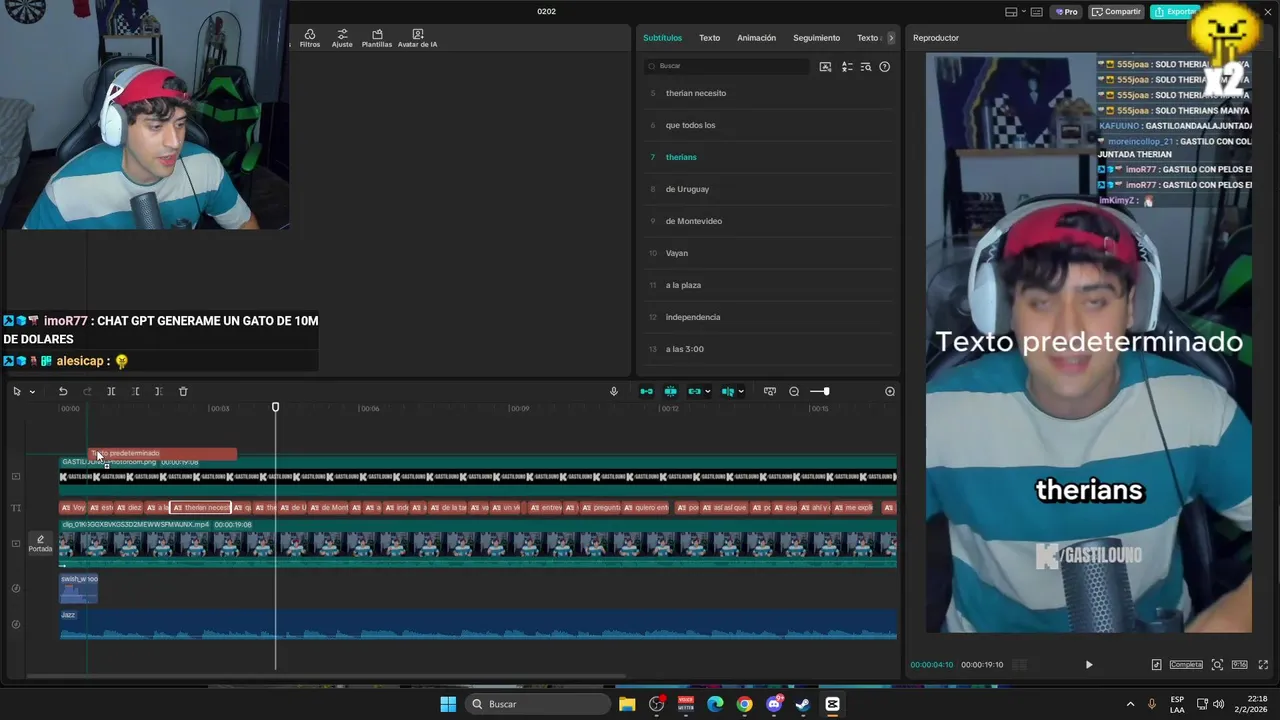Open the linkage dropdown arrow
The width and height of the screenshot is (1280, 720).
[708, 392]
